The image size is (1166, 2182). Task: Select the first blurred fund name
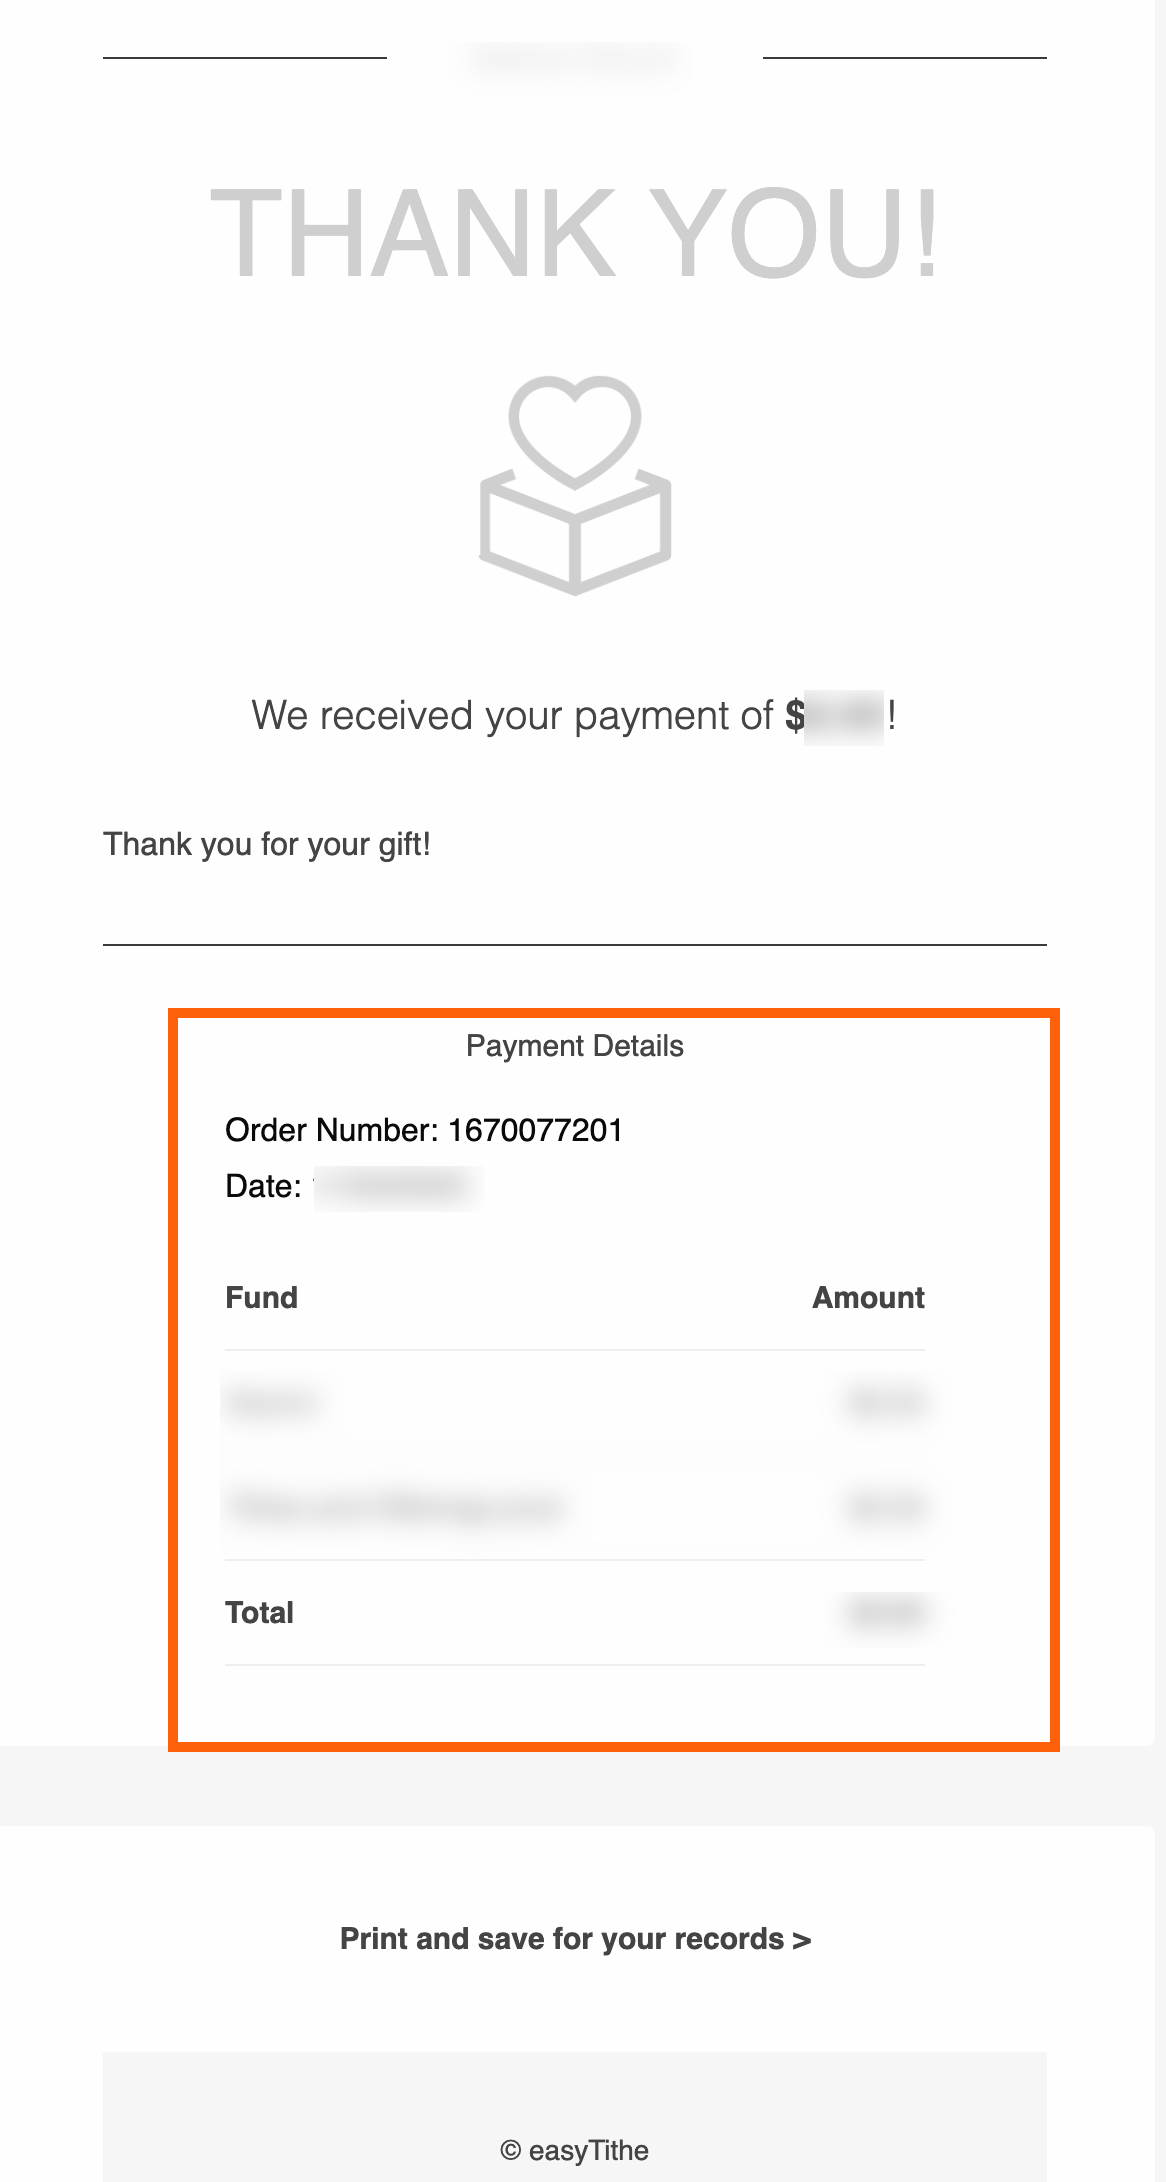click(x=273, y=1403)
